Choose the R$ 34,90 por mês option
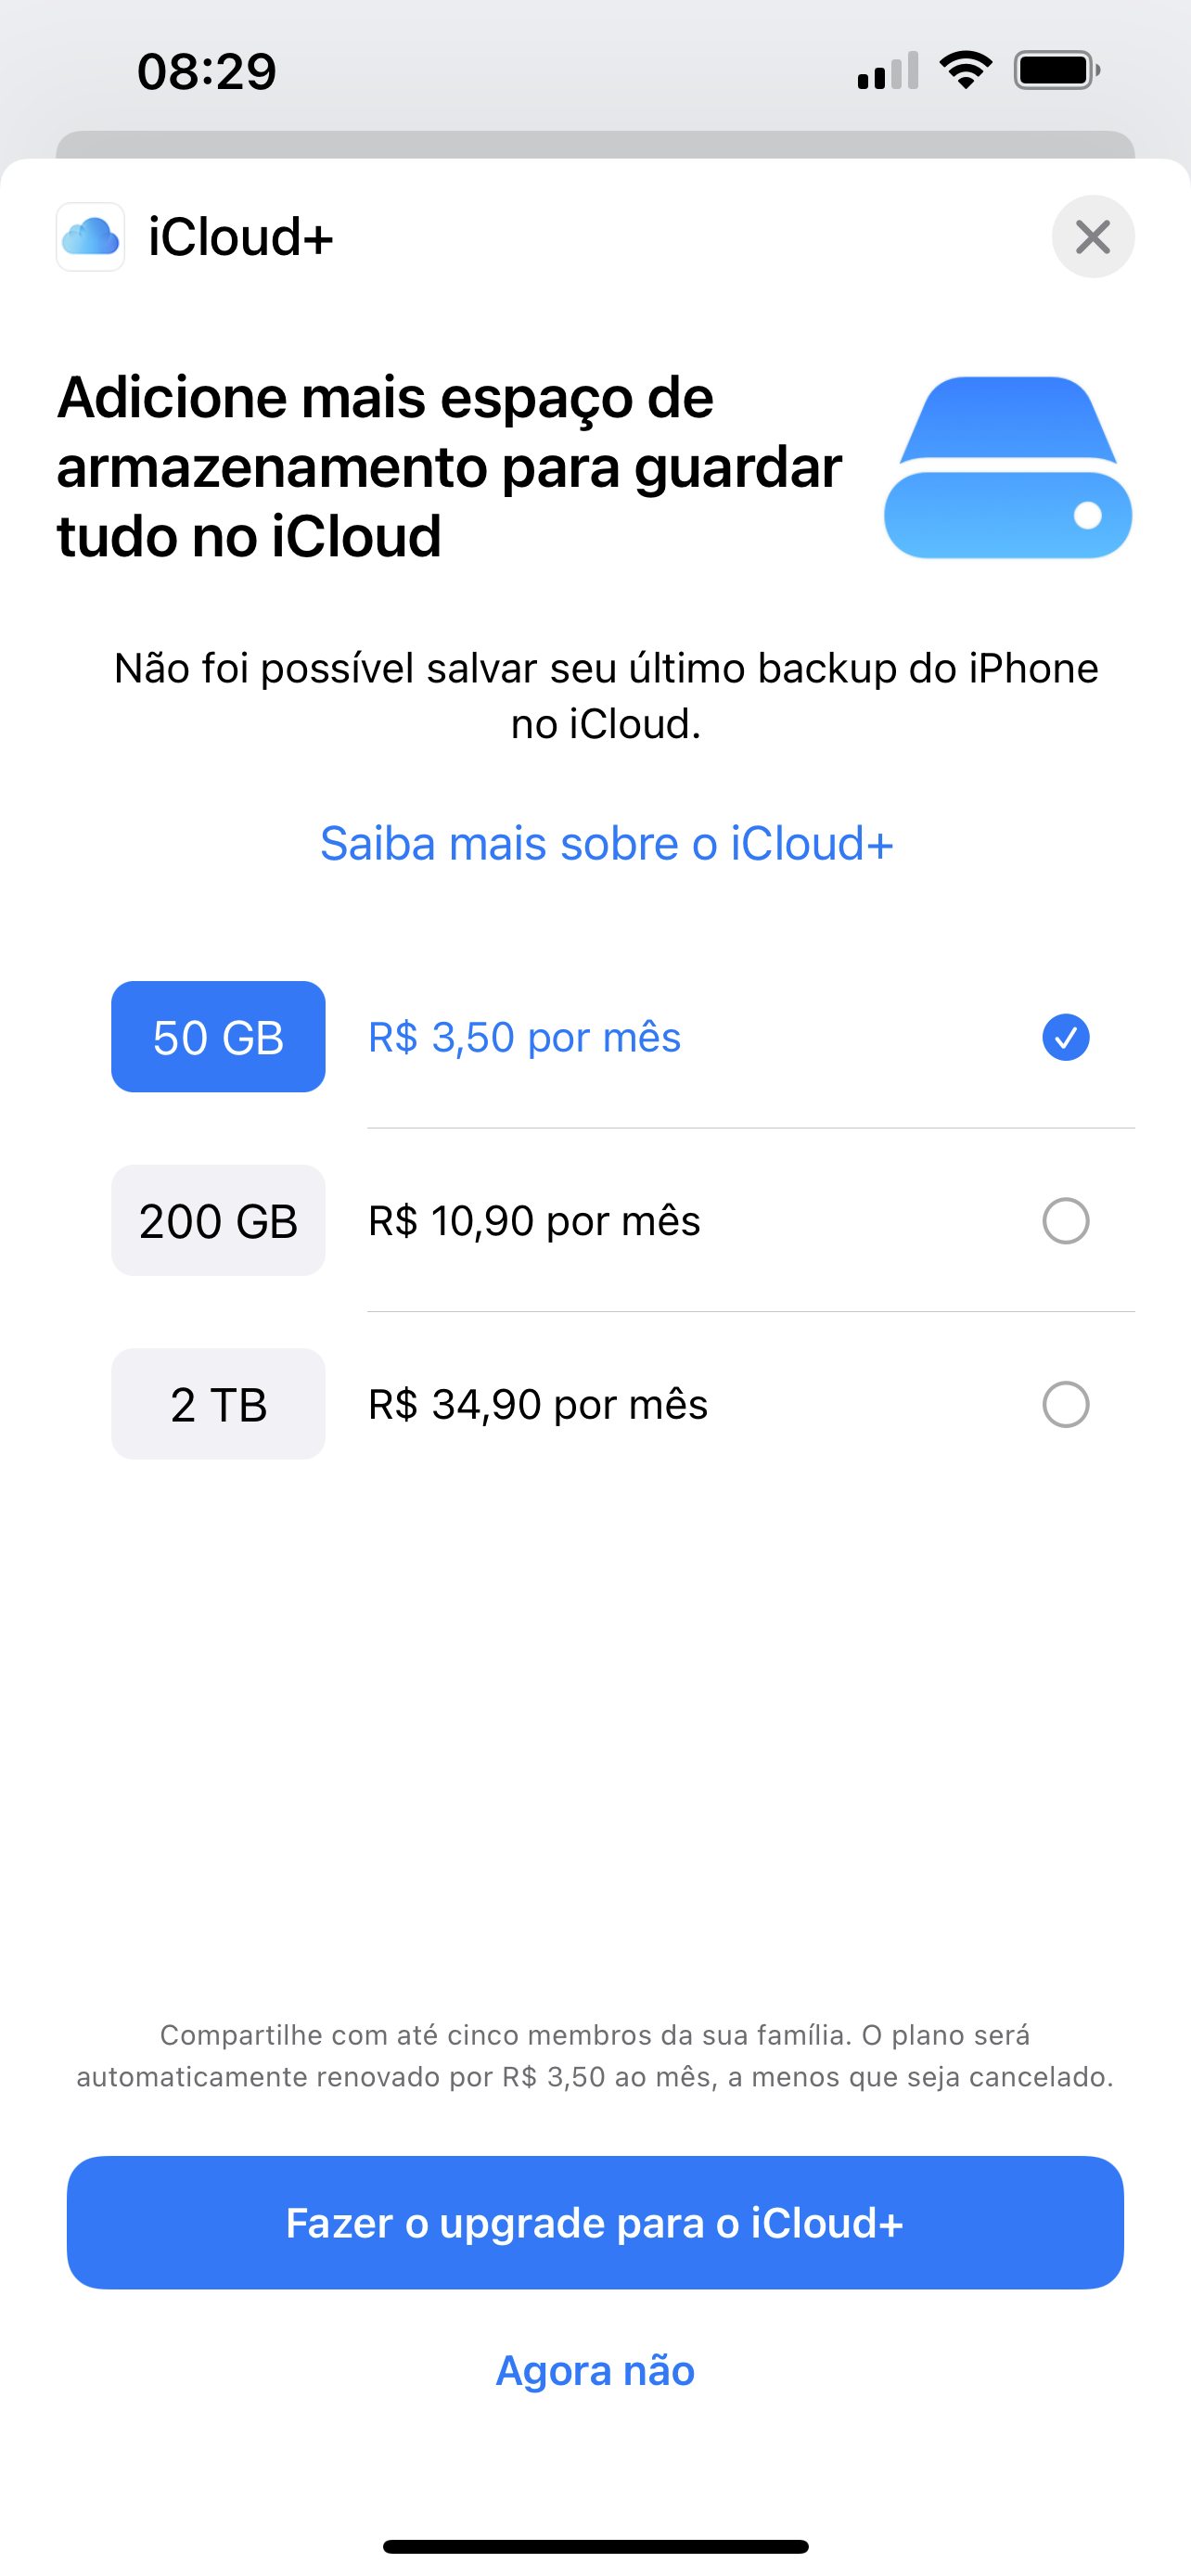This screenshot has width=1191, height=2576. pos(538,1405)
